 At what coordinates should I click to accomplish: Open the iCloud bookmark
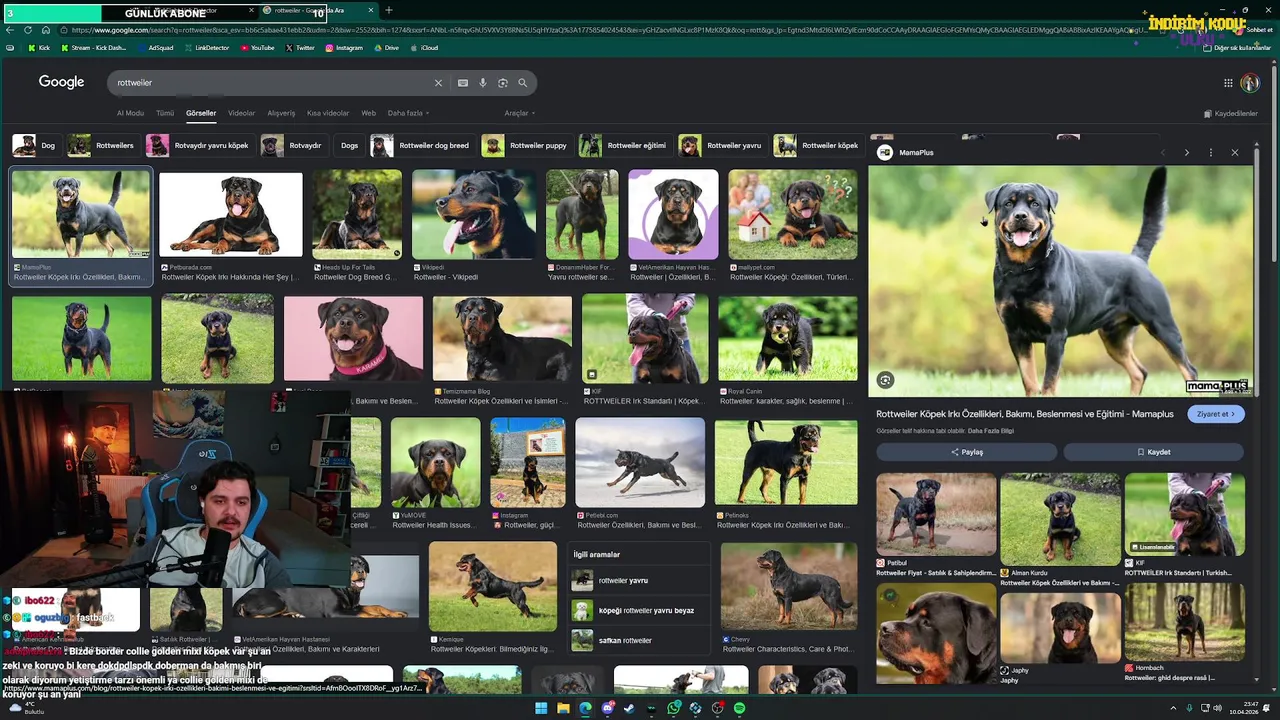click(424, 48)
